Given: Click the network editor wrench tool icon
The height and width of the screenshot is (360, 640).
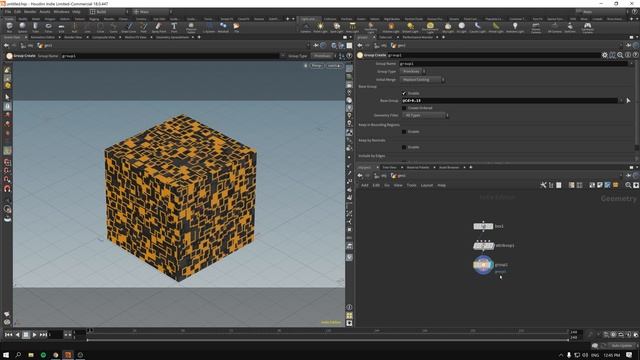Looking at the screenshot, I should [543, 185].
